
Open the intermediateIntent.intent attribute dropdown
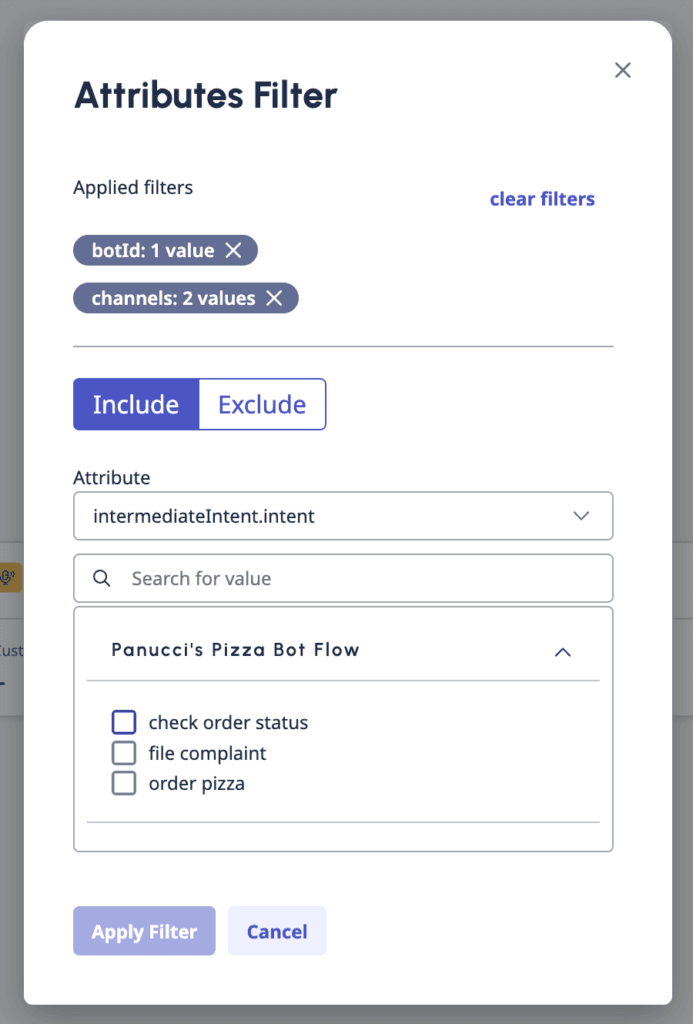(x=343, y=516)
